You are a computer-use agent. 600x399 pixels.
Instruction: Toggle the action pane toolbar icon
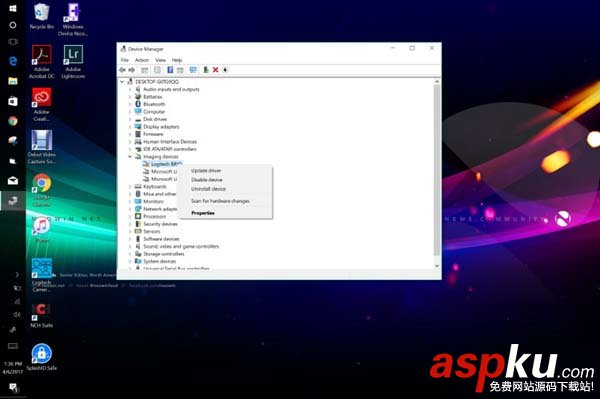[180, 70]
